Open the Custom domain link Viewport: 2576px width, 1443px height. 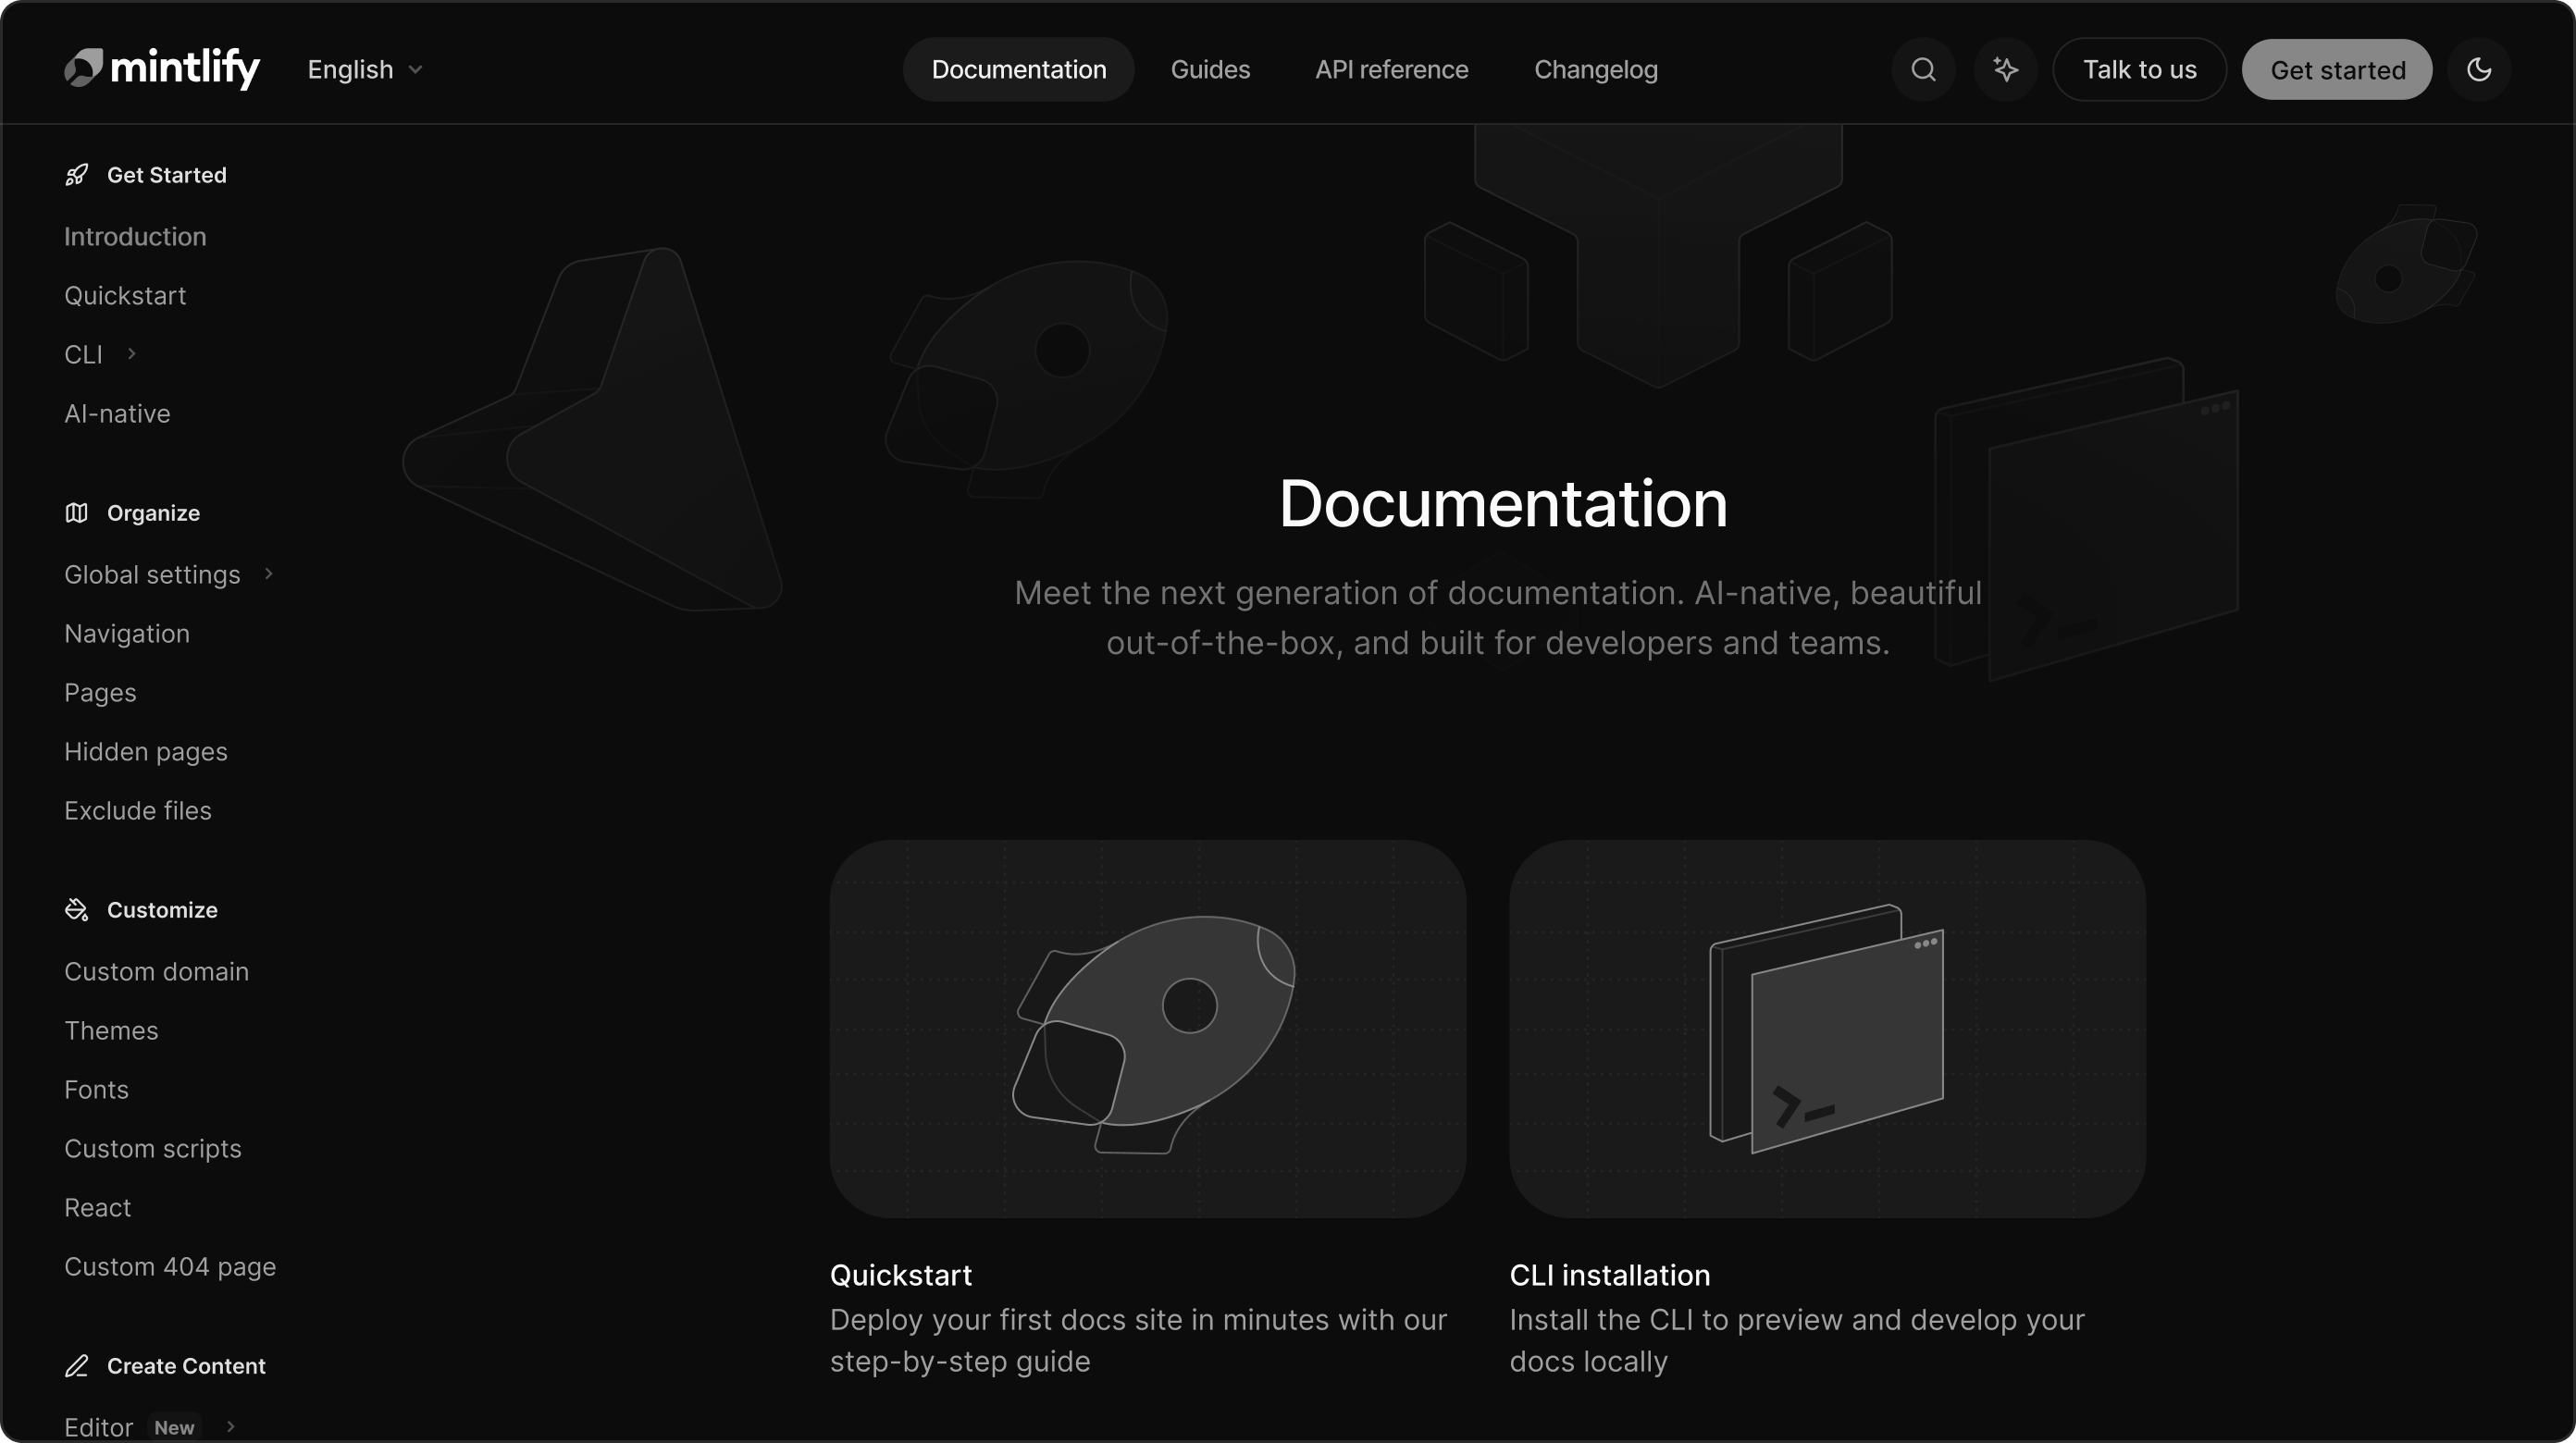[x=157, y=972]
